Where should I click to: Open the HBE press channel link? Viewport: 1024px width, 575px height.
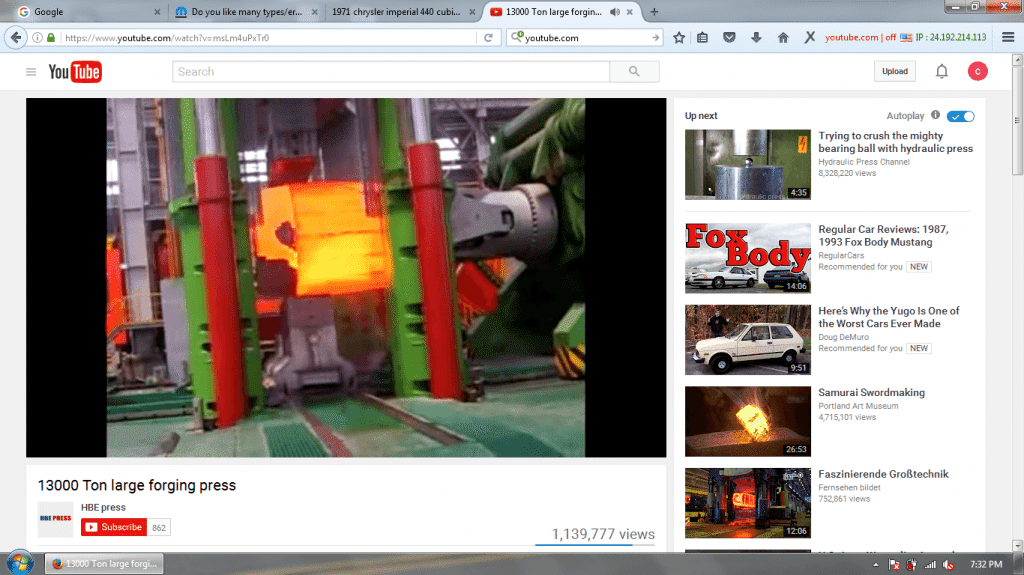click(103, 507)
